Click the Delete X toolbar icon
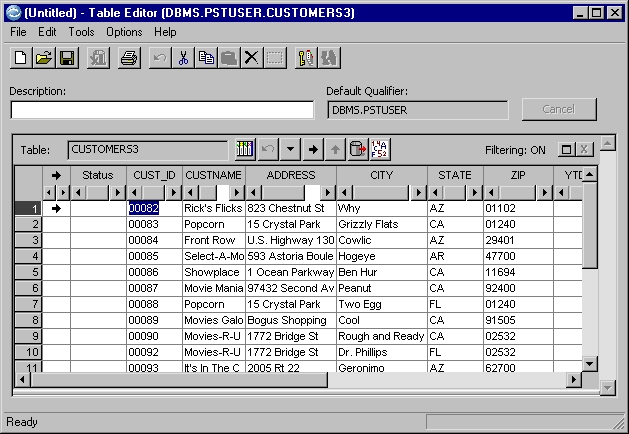The width and height of the screenshot is (629, 434). click(x=252, y=58)
